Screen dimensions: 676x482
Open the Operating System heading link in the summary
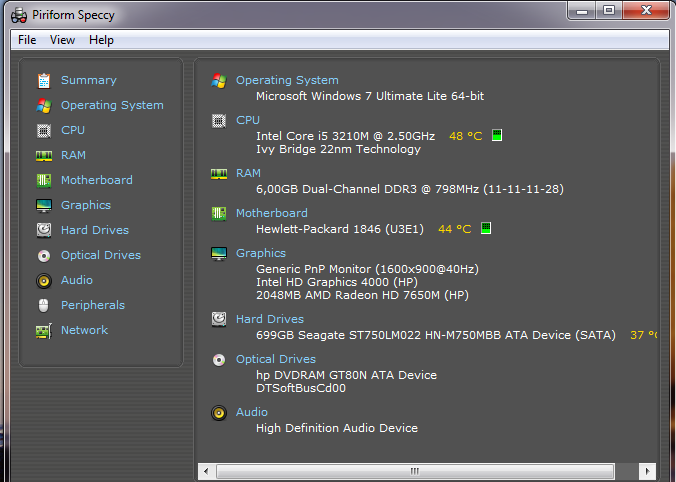click(x=287, y=80)
